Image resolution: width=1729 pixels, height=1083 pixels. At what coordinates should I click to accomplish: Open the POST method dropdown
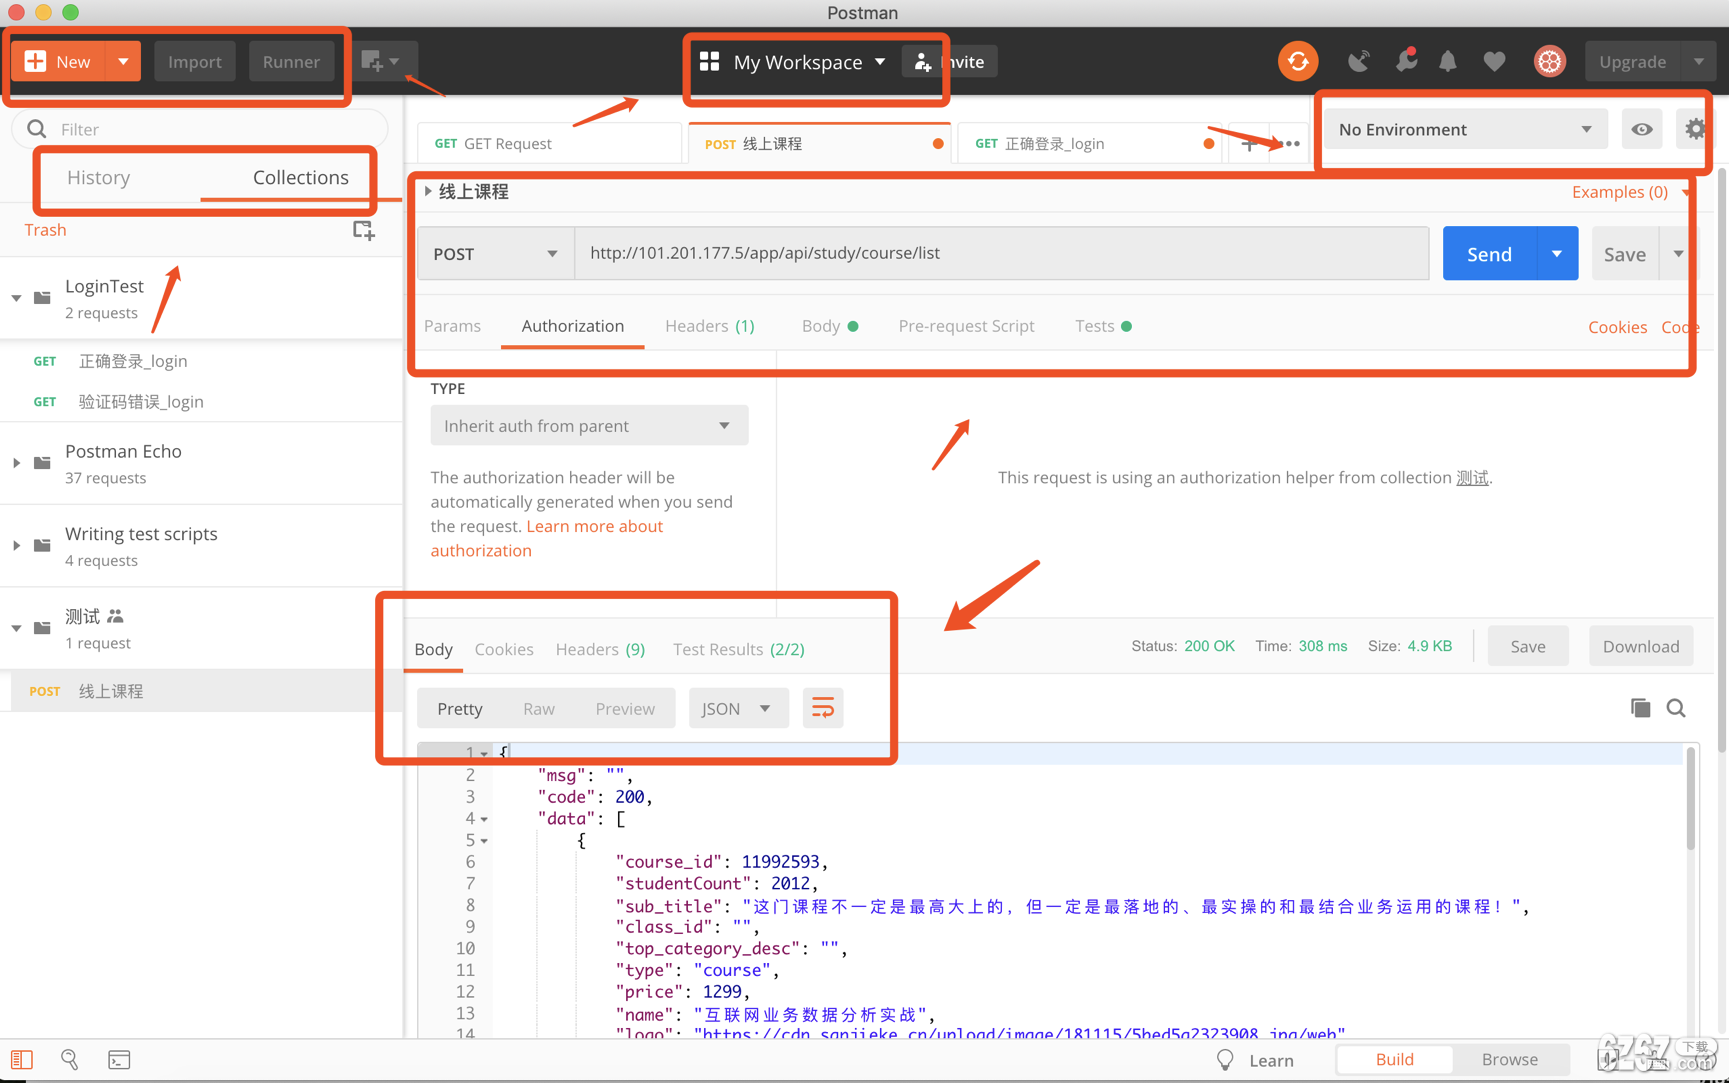point(496,254)
